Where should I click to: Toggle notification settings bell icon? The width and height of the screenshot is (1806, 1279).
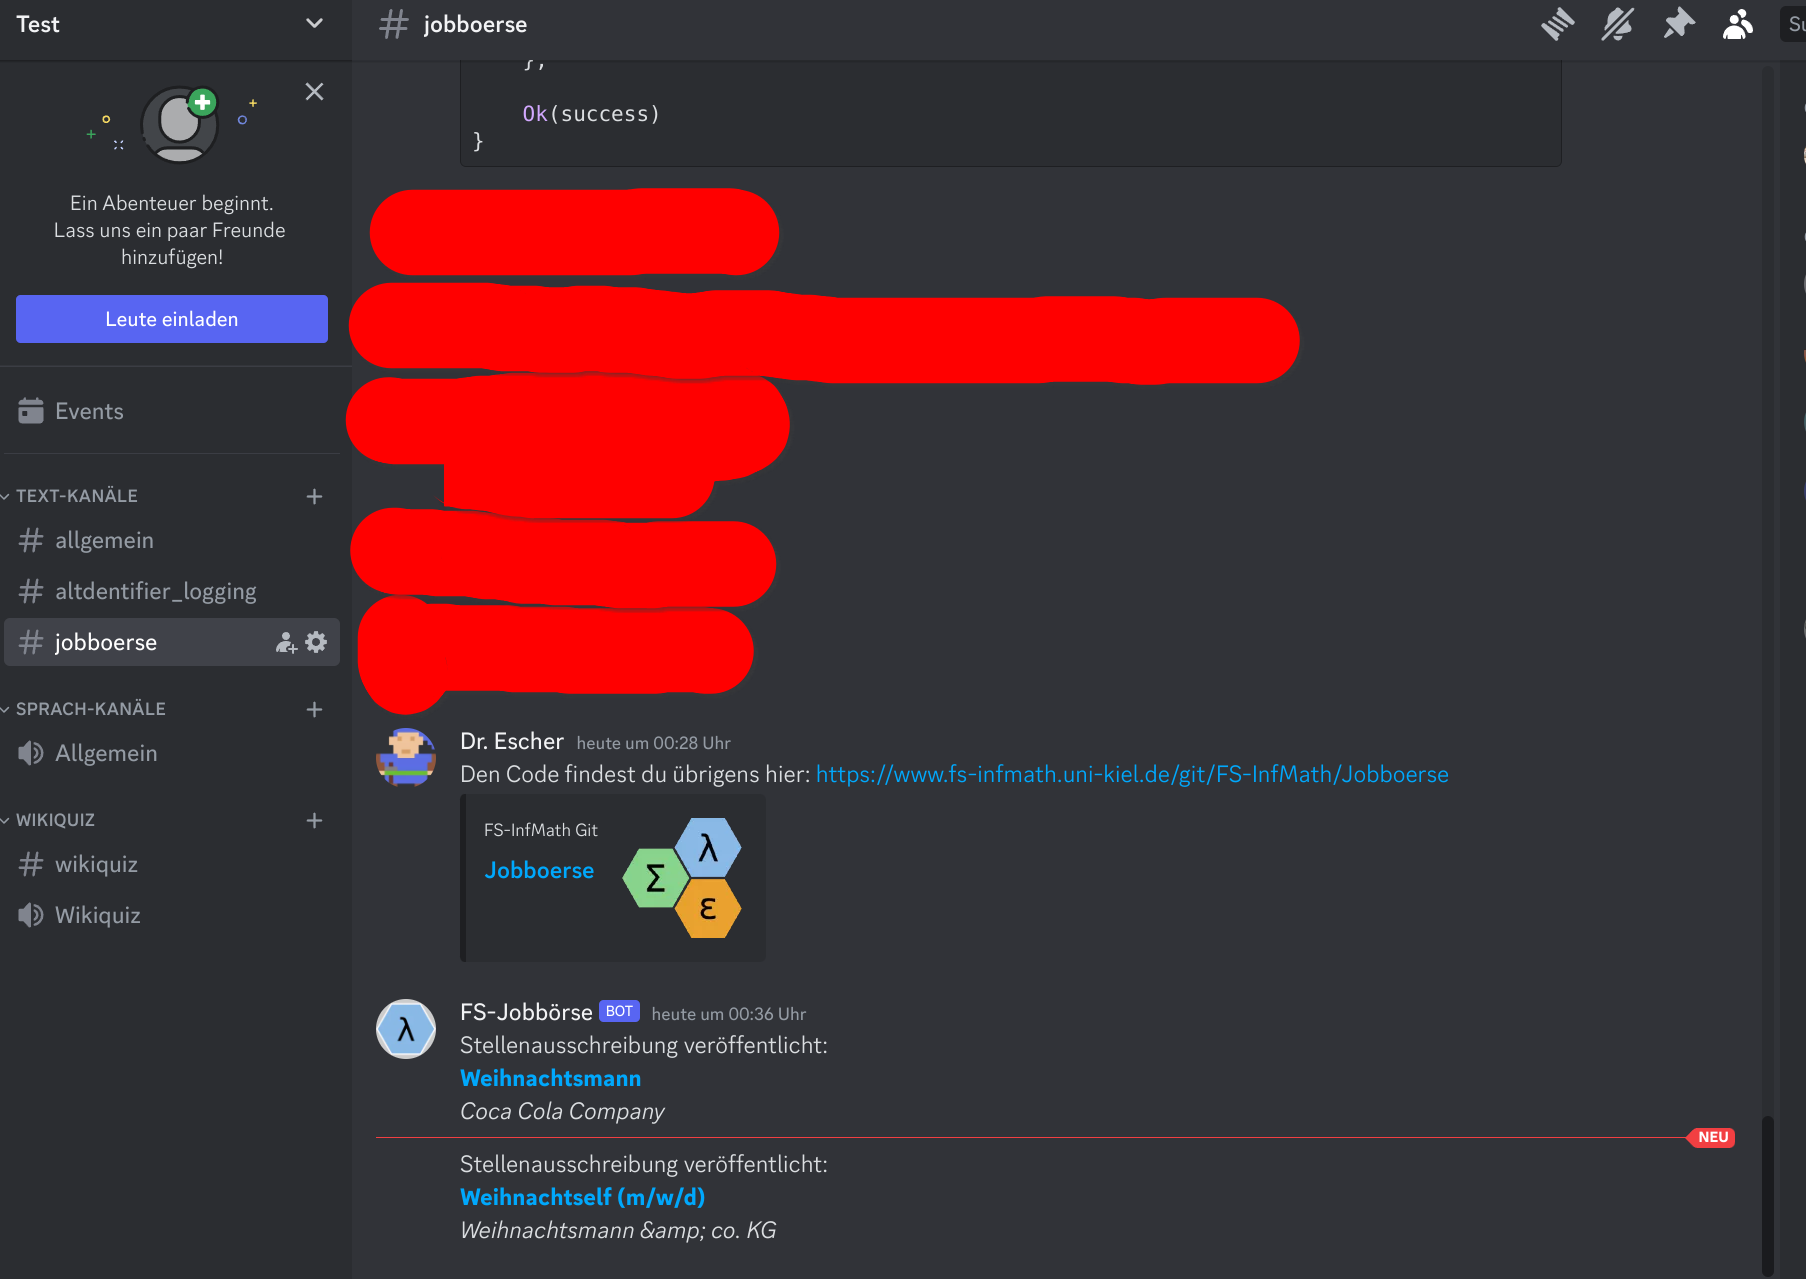click(x=1617, y=24)
